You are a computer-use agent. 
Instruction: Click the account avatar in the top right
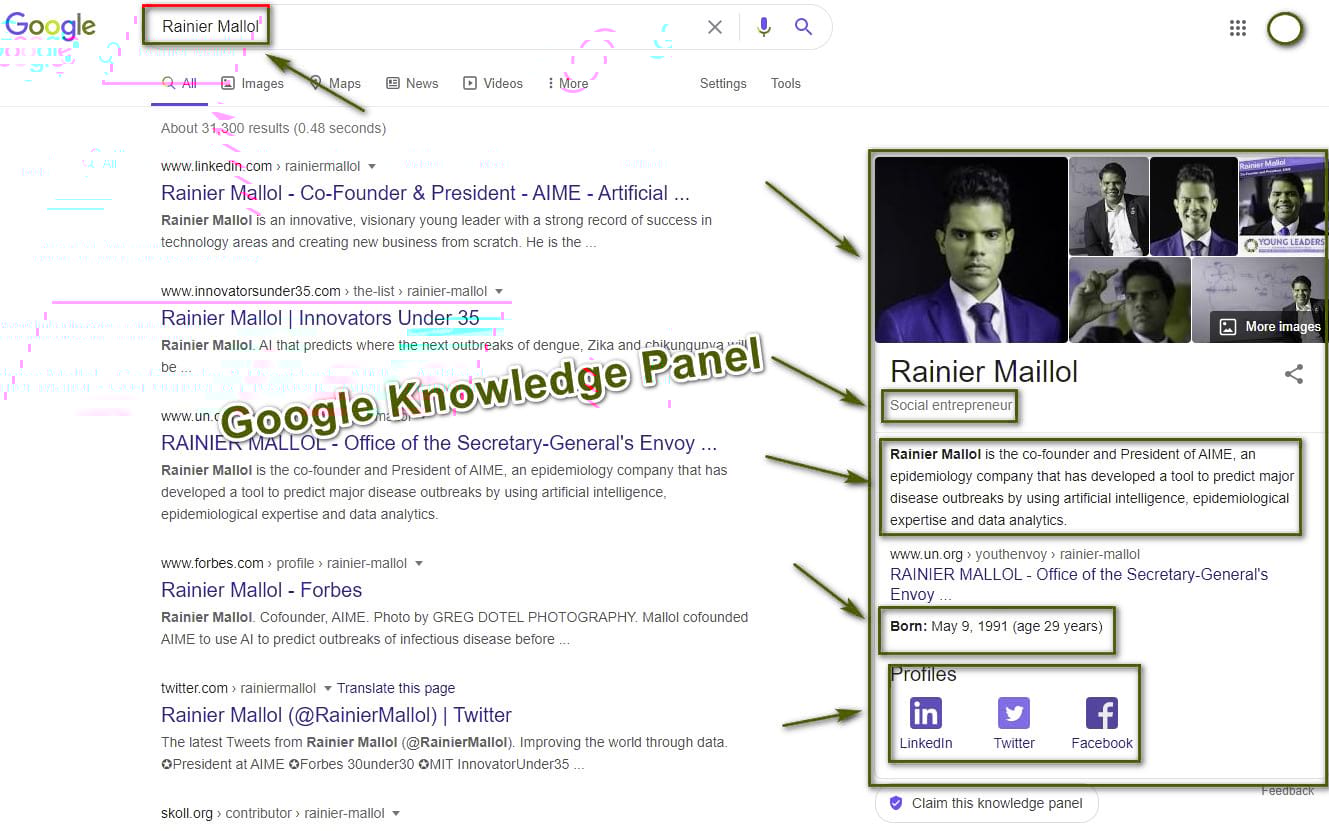(x=1285, y=29)
